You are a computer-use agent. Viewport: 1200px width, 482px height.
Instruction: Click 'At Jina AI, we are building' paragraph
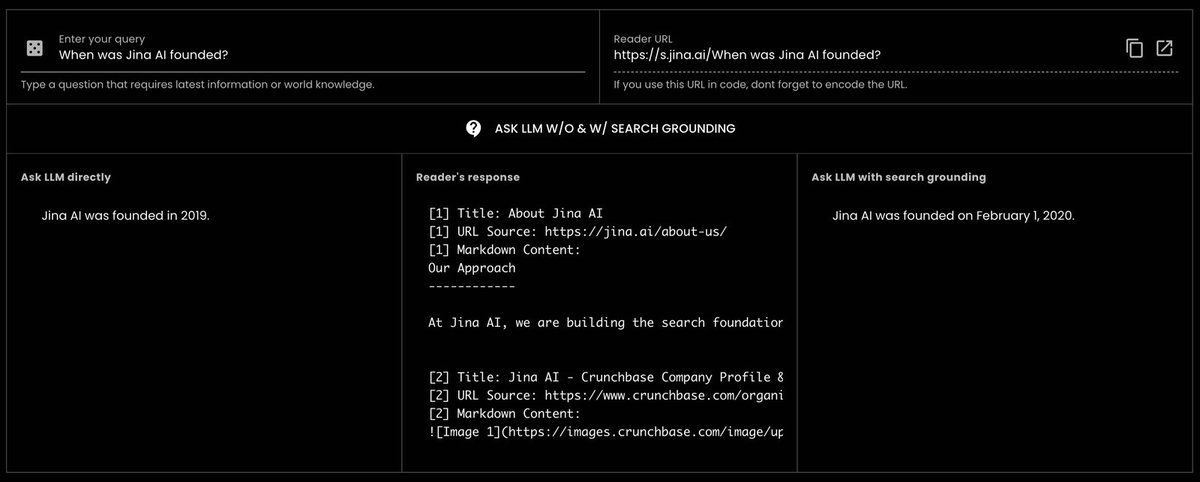pyautogui.click(x=605, y=323)
